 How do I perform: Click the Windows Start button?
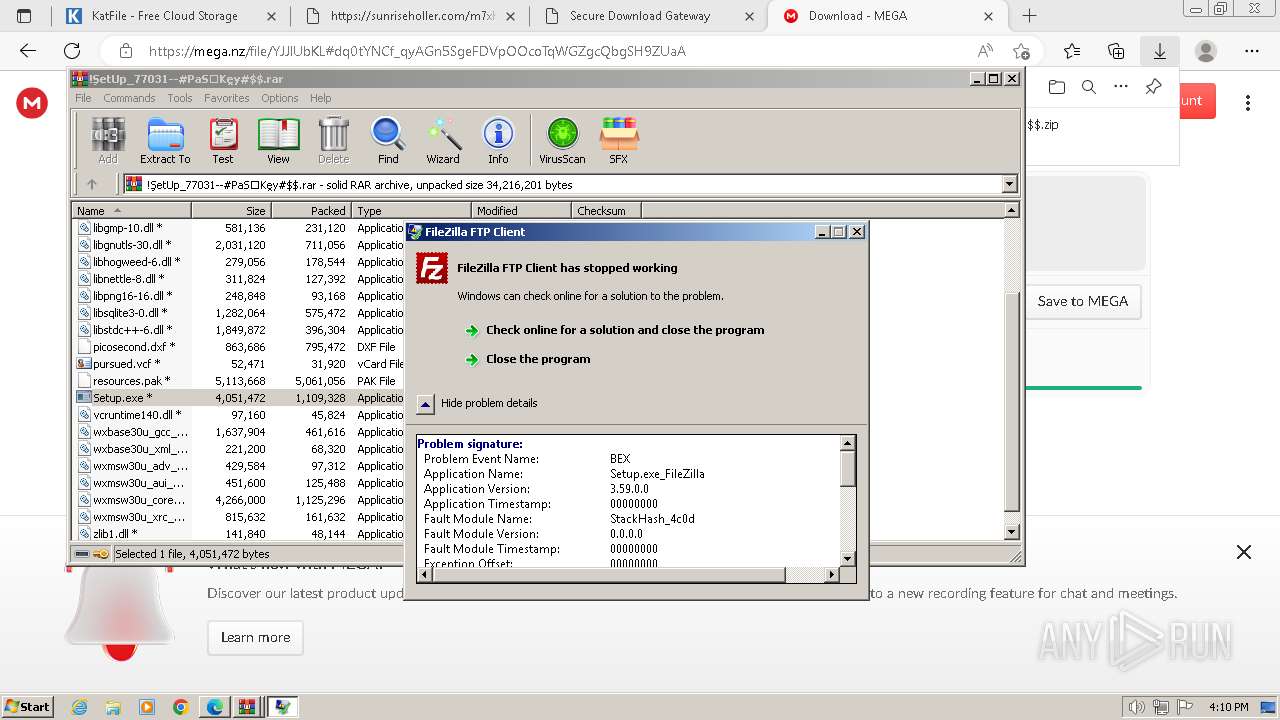pos(27,707)
